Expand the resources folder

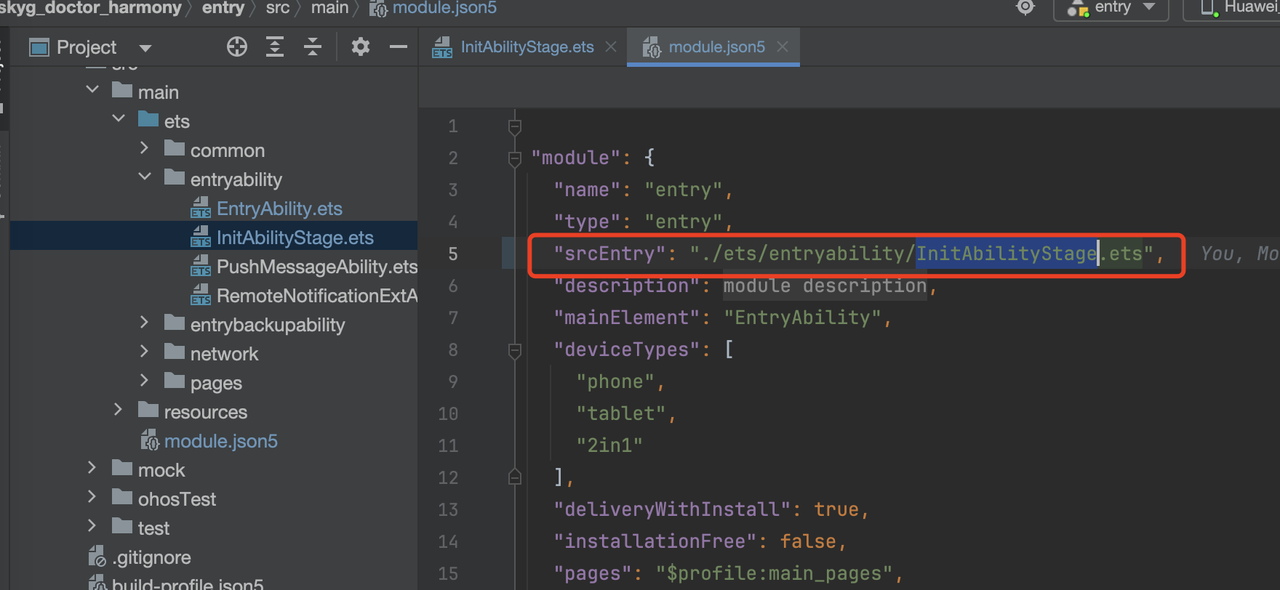pyautogui.click(x=119, y=410)
